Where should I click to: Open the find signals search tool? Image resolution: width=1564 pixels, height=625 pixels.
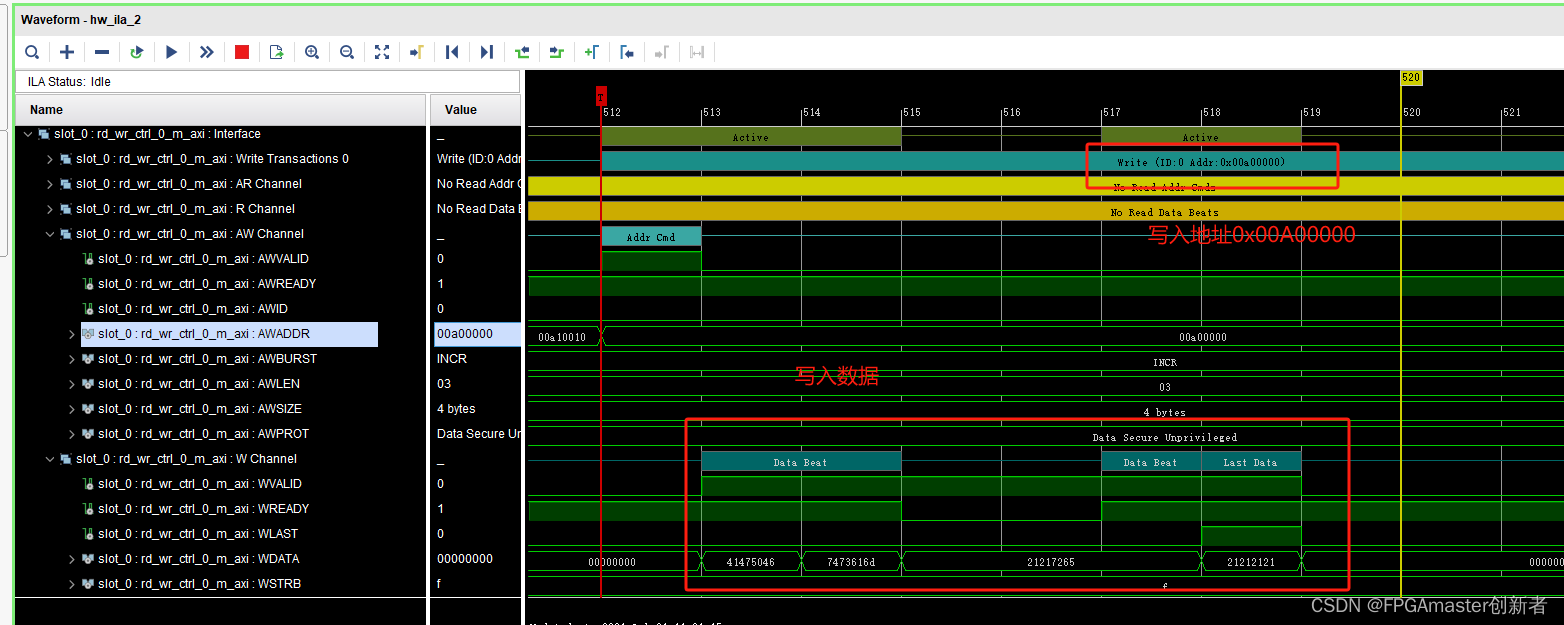click(32, 52)
